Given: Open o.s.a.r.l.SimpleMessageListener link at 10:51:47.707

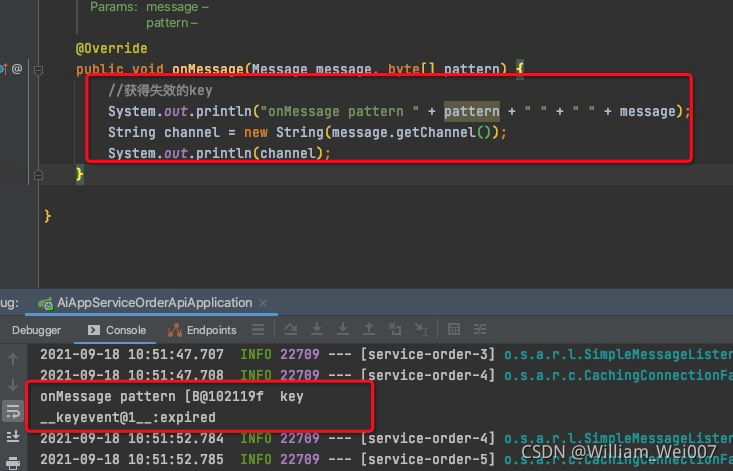Looking at the screenshot, I should click(618, 354).
